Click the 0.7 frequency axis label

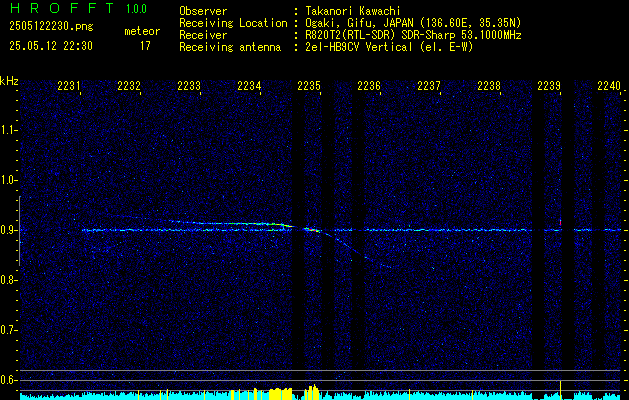click(x=8, y=330)
